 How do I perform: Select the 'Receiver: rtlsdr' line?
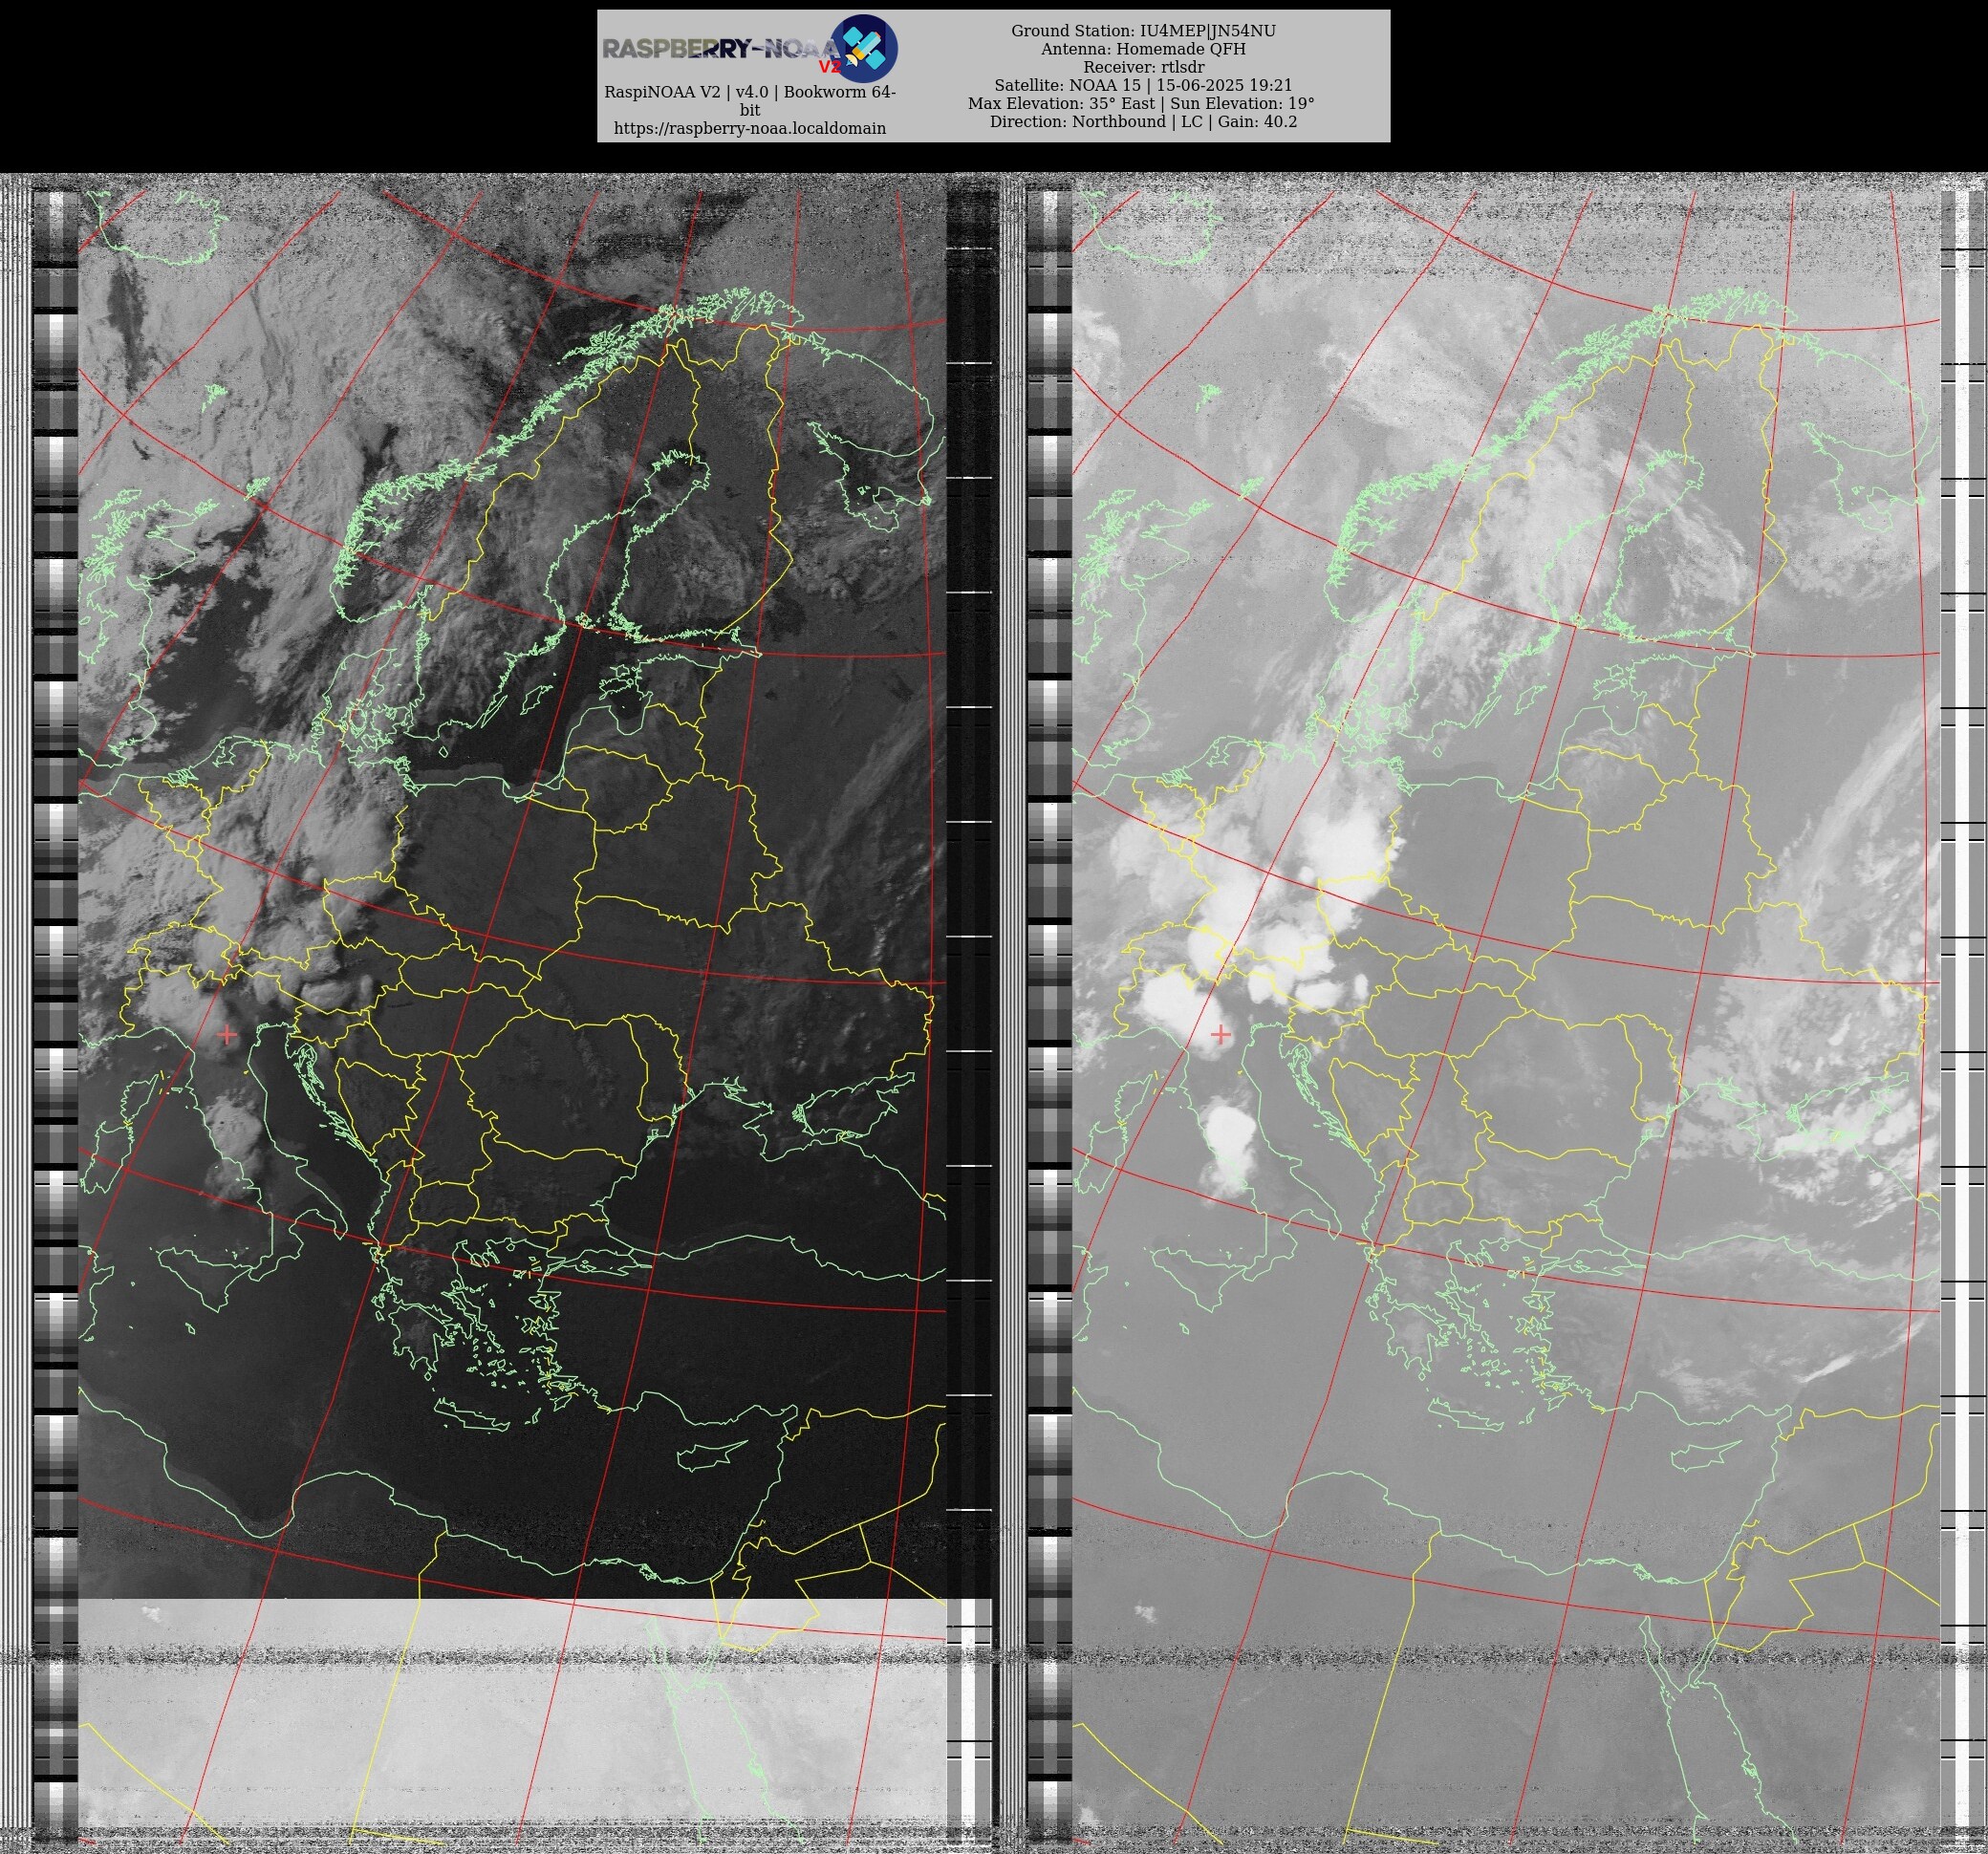(1143, 67)
